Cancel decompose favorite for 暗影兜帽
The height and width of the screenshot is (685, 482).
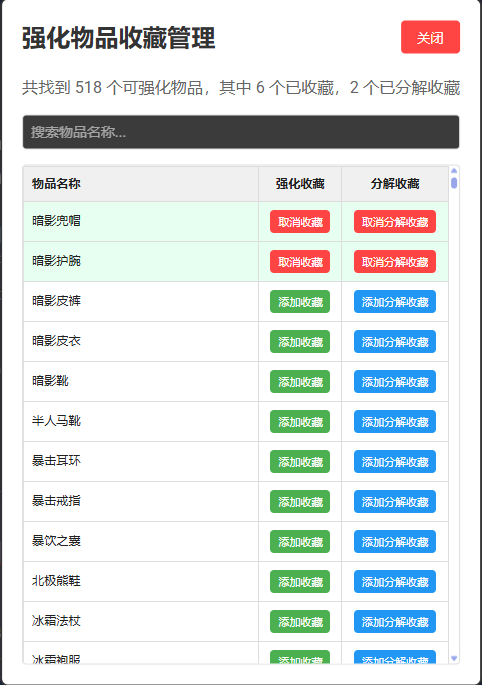click(395, 222)
